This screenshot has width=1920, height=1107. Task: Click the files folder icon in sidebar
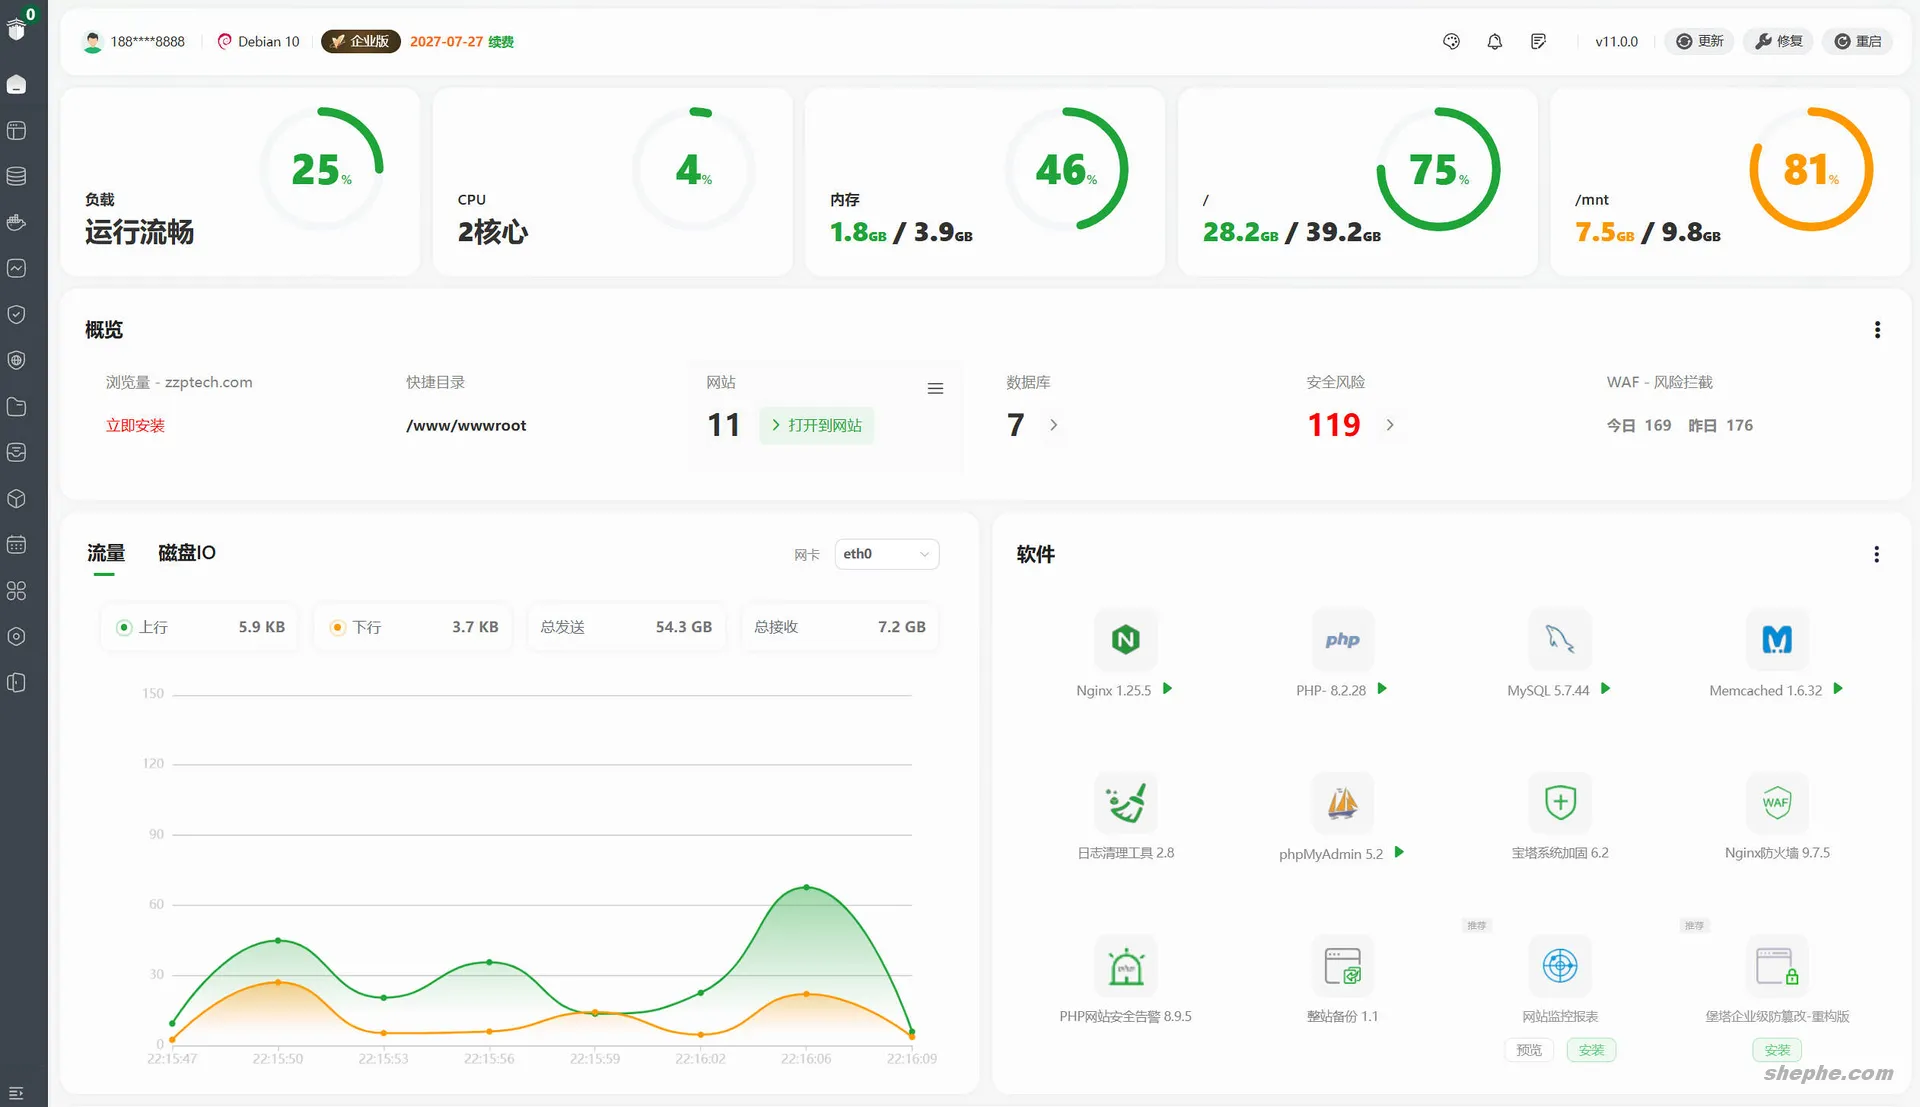[x=16, y=407]
